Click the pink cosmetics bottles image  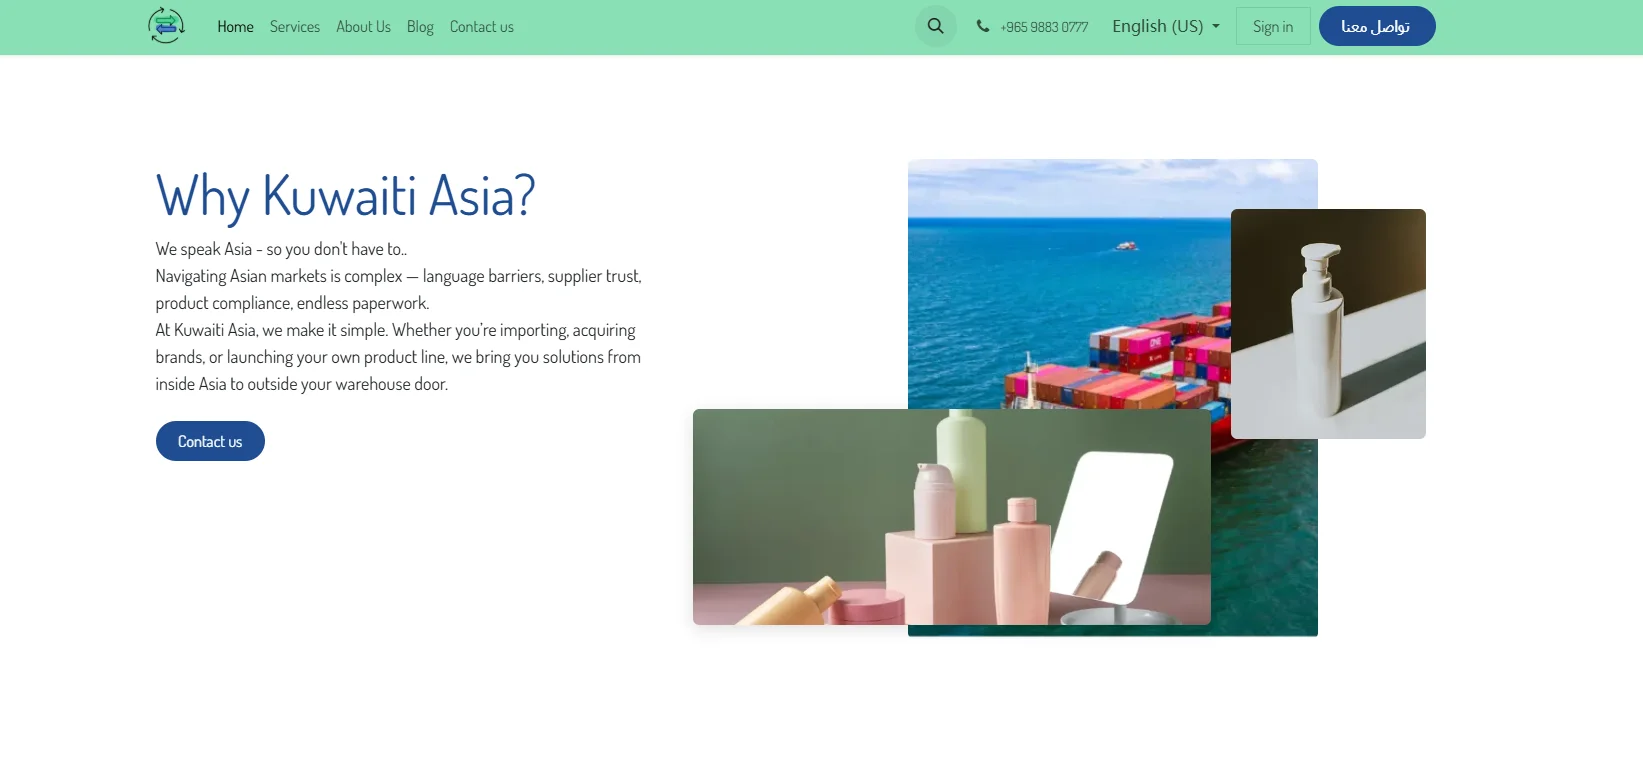(952, 517)
